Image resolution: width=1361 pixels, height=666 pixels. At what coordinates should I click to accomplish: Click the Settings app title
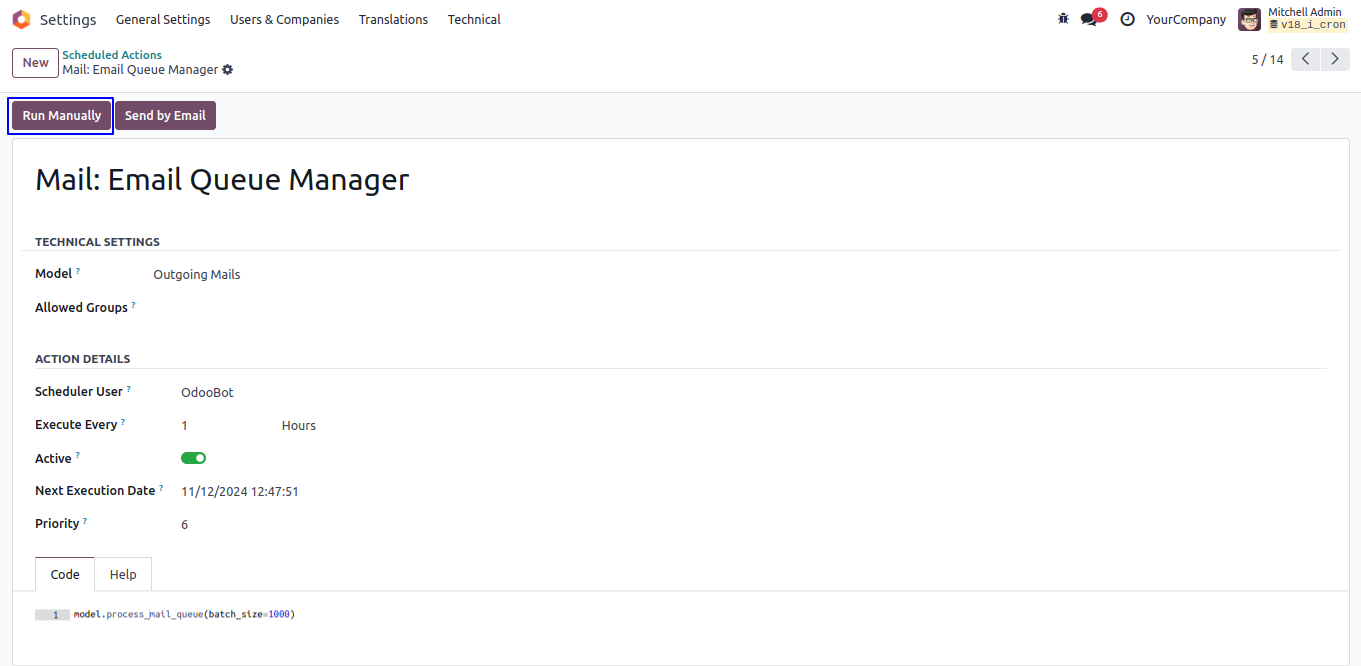click(x=68, y=20)
